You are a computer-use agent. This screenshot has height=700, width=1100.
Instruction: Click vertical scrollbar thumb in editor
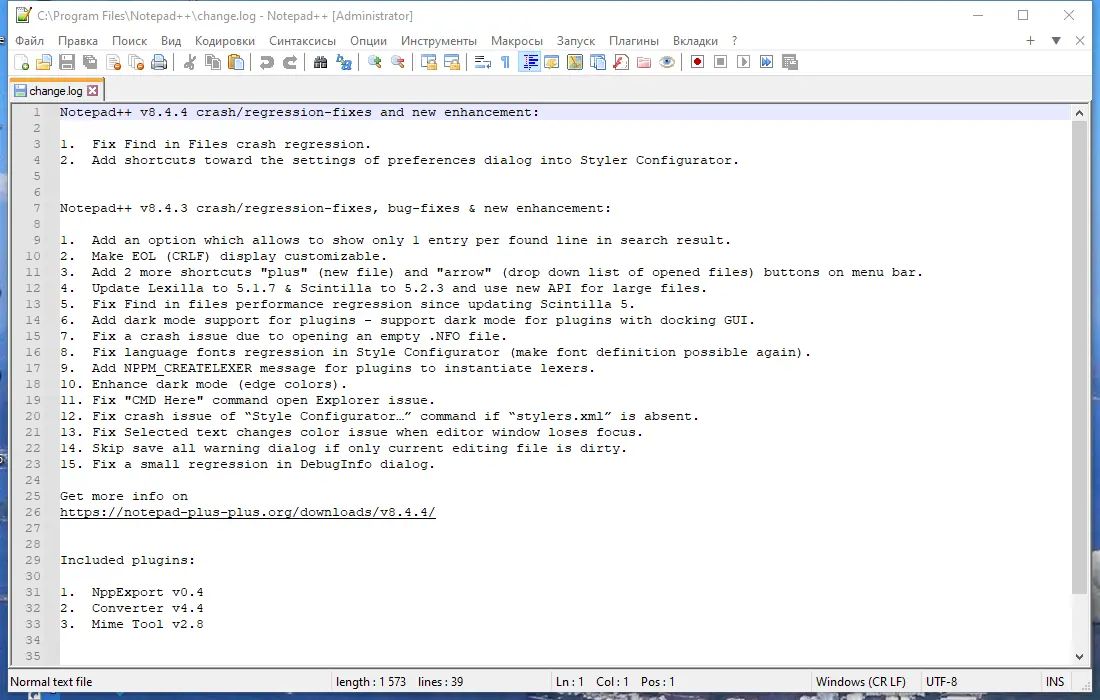click(1079, 357)
